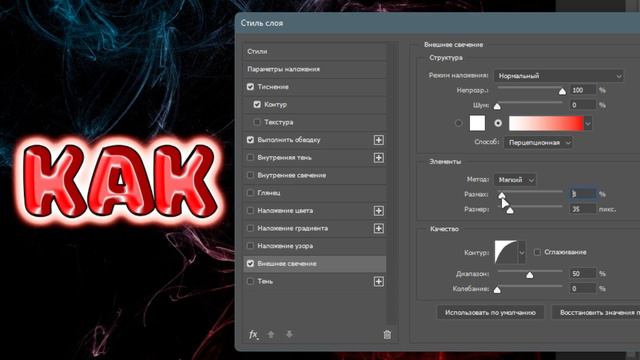Open Режим наложения dropdown set to Нормальный

pos(559,76)
